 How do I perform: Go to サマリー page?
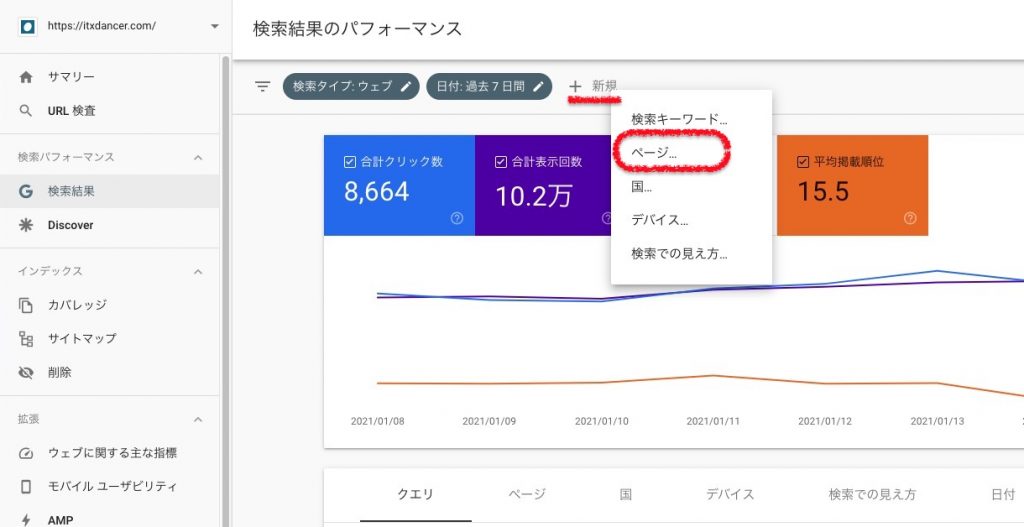pos(71,77)
